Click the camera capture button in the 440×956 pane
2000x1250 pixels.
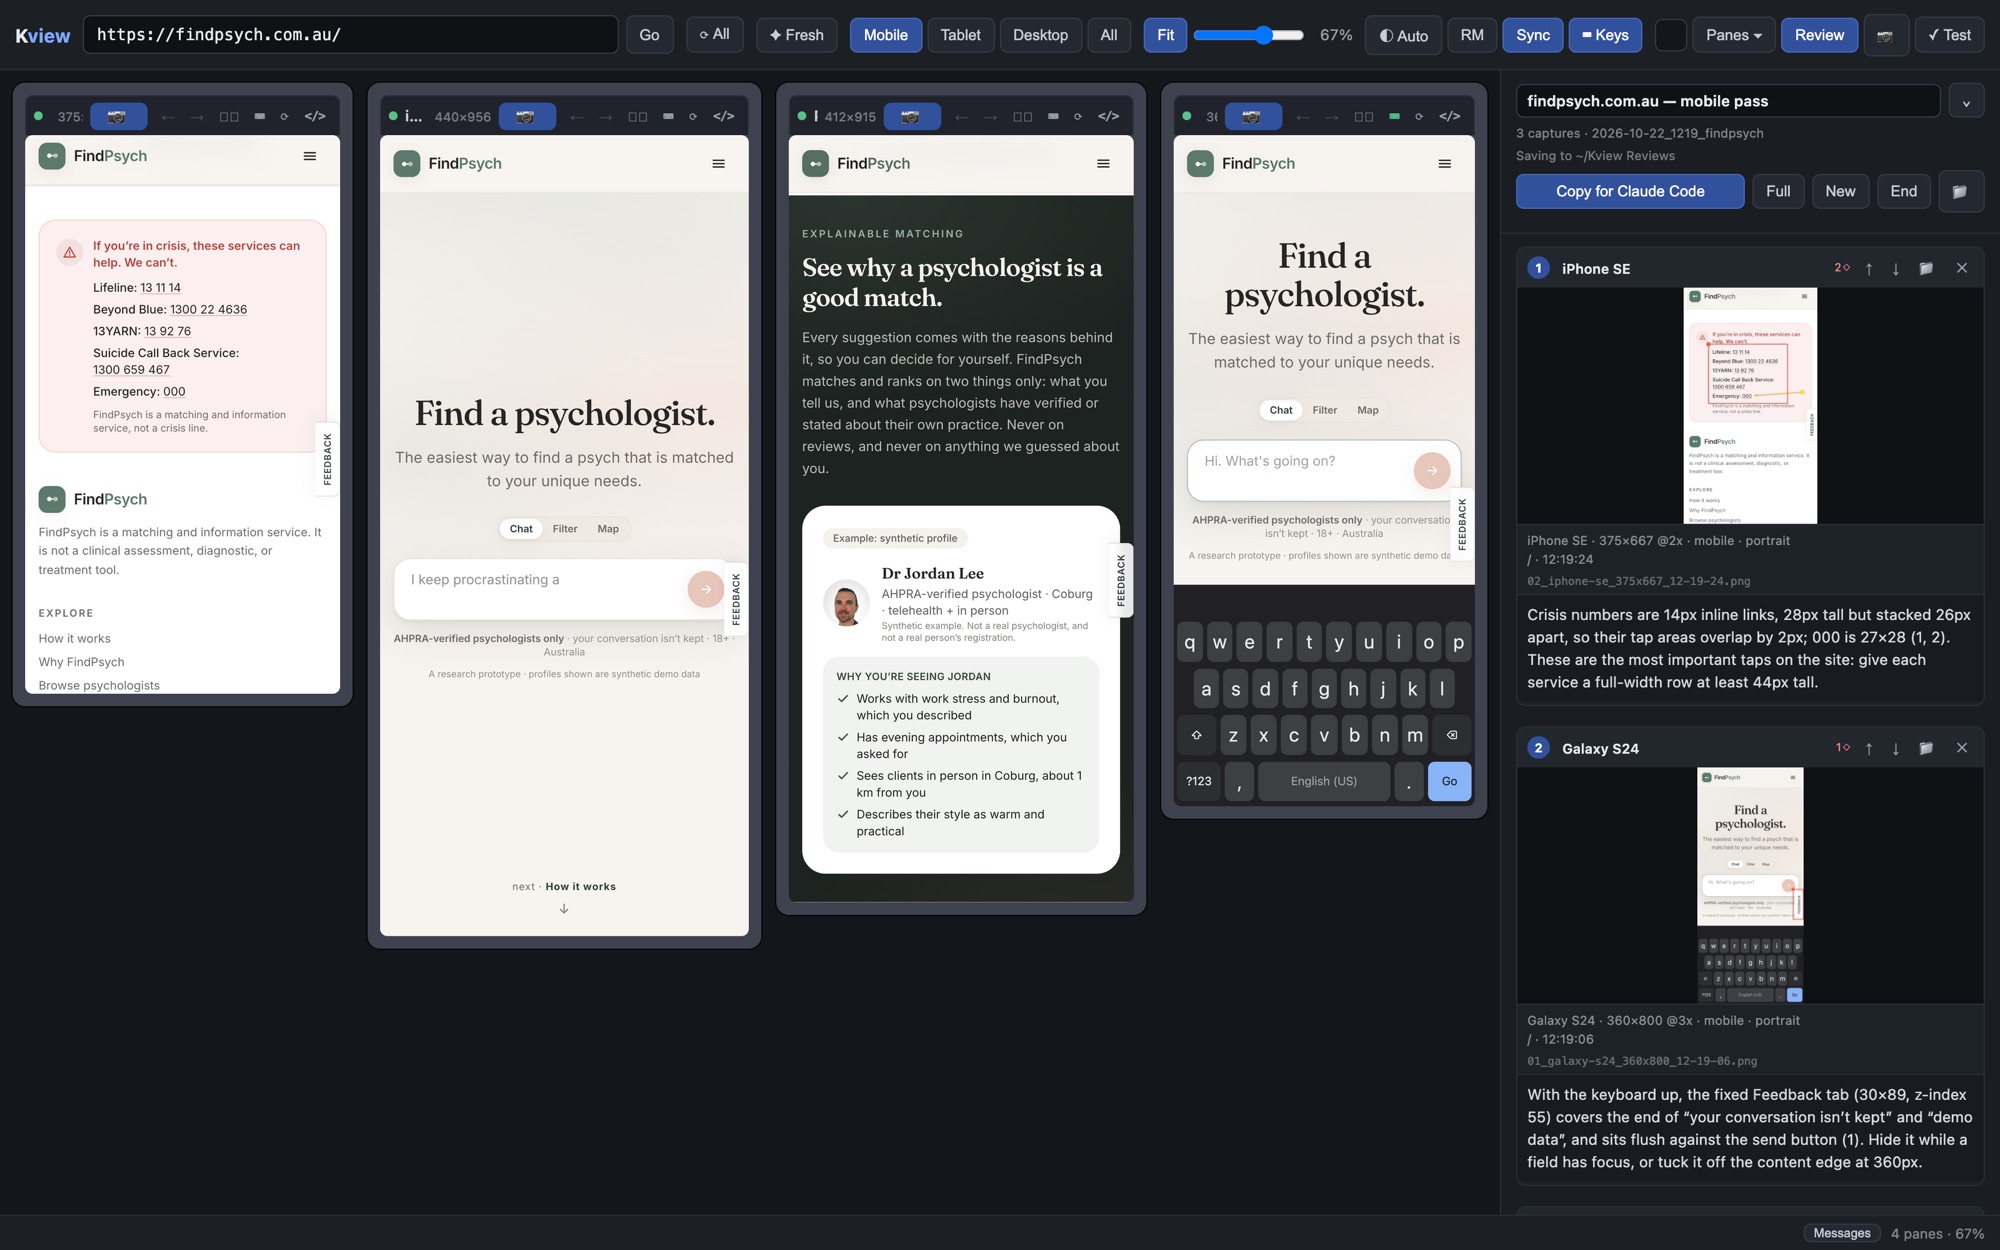526,117
